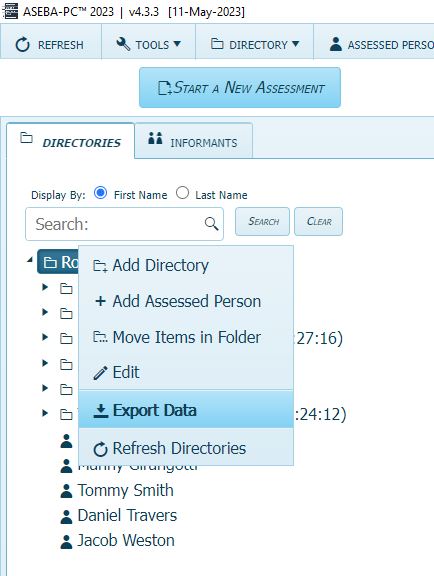
Task: Open the Tools dropdown menu
Action: [x=148, y=44]
